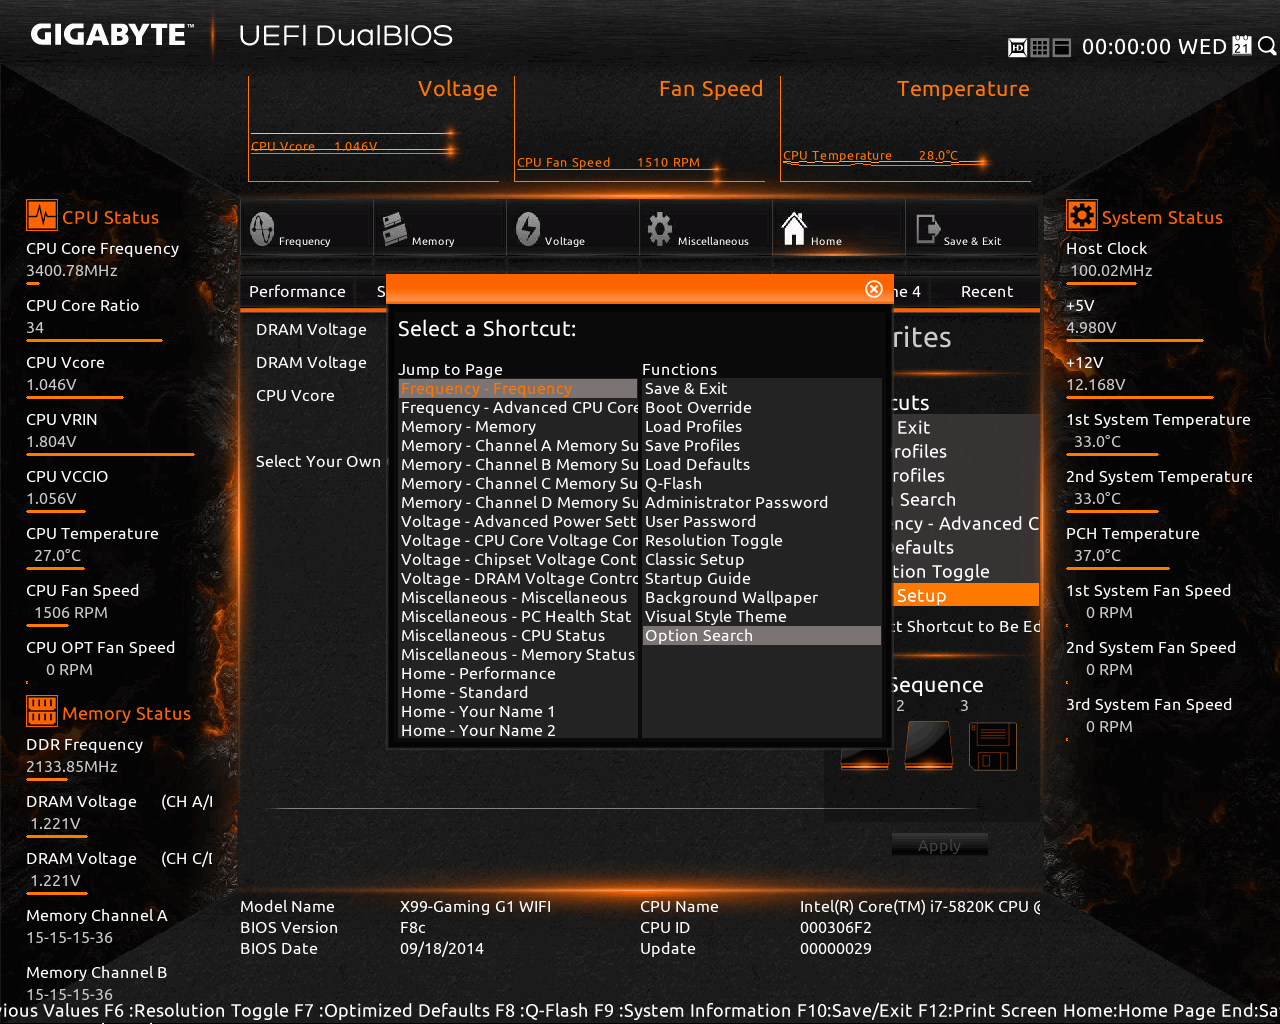The width and height of the screenshot is (1280, 1024).
Task: Choose the 'Load Profiles' function
Action: coord(762,426)
